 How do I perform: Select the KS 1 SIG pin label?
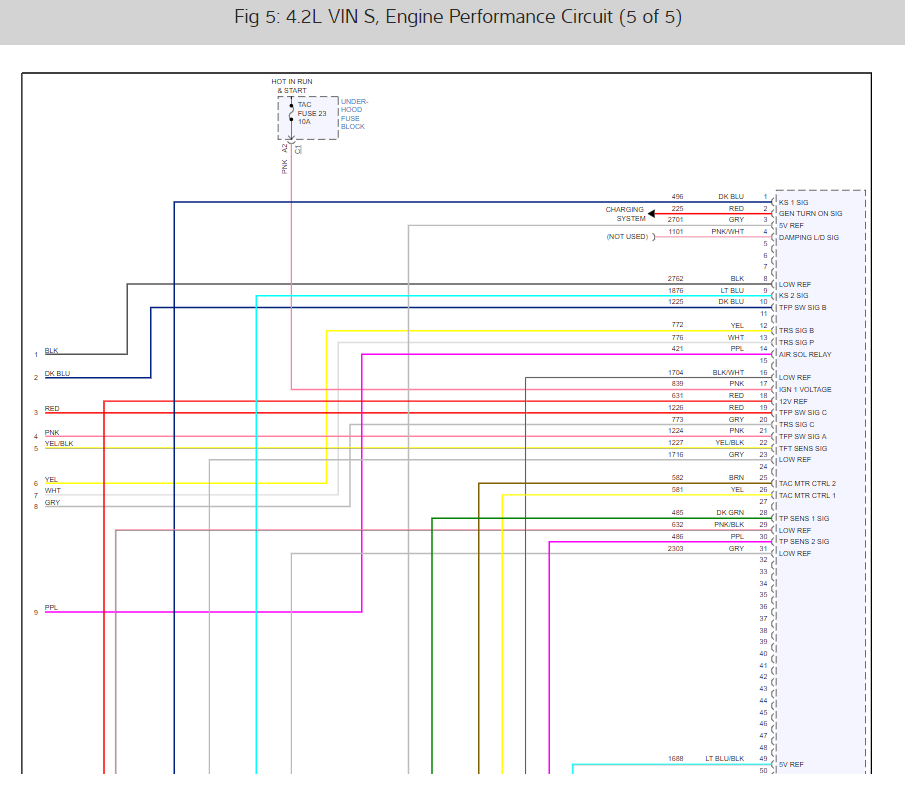click(x=793, y=203)
